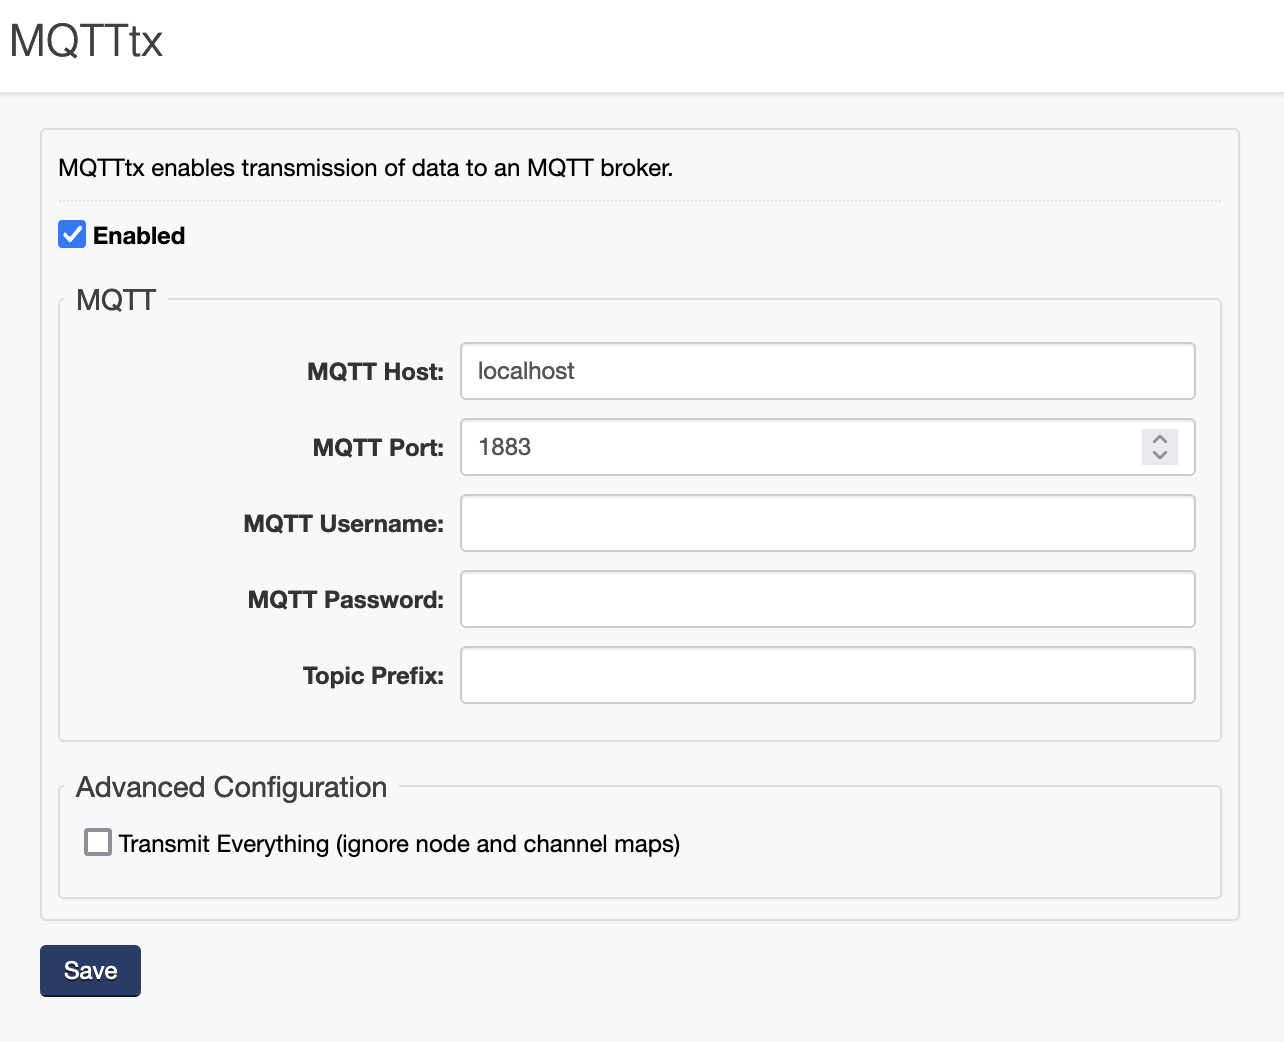Decrement the MQTT Port with down arrow

click(x=1160, y=455)
